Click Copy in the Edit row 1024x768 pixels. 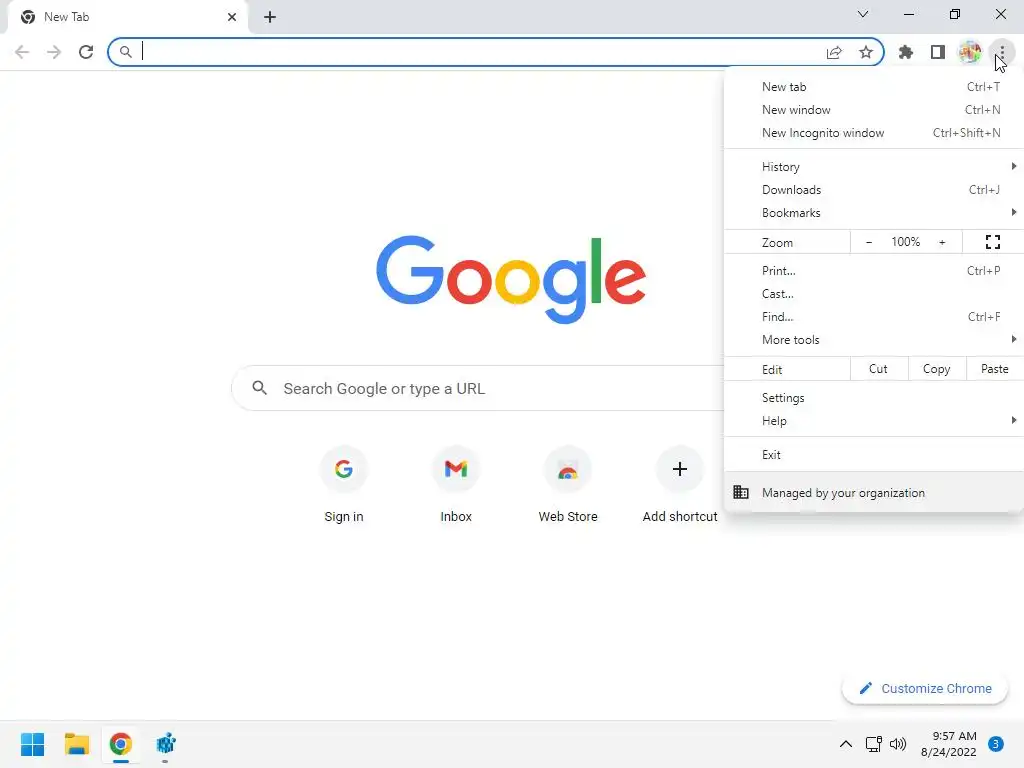(x=936, y=369)
